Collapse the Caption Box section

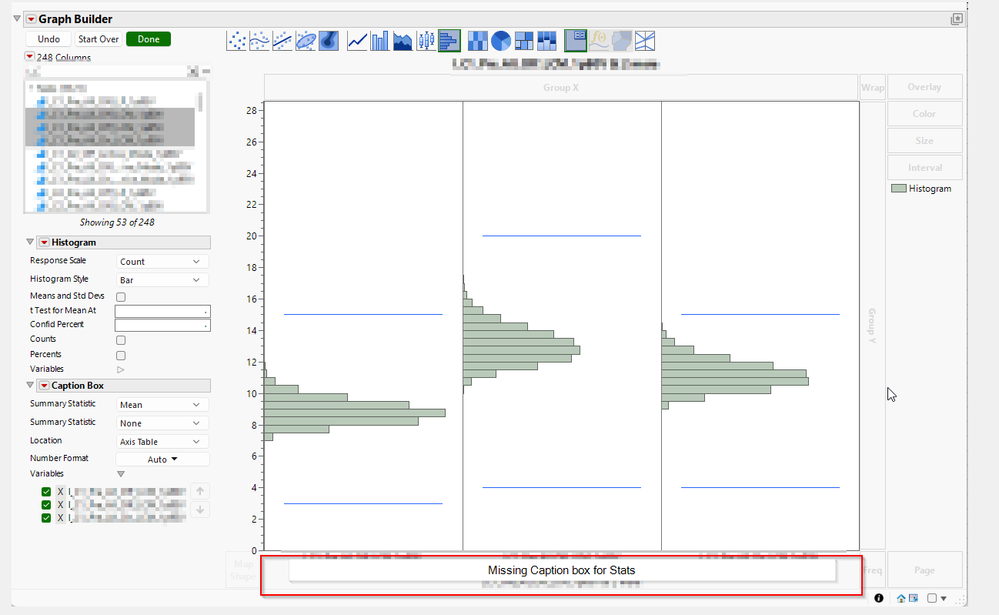30,385
